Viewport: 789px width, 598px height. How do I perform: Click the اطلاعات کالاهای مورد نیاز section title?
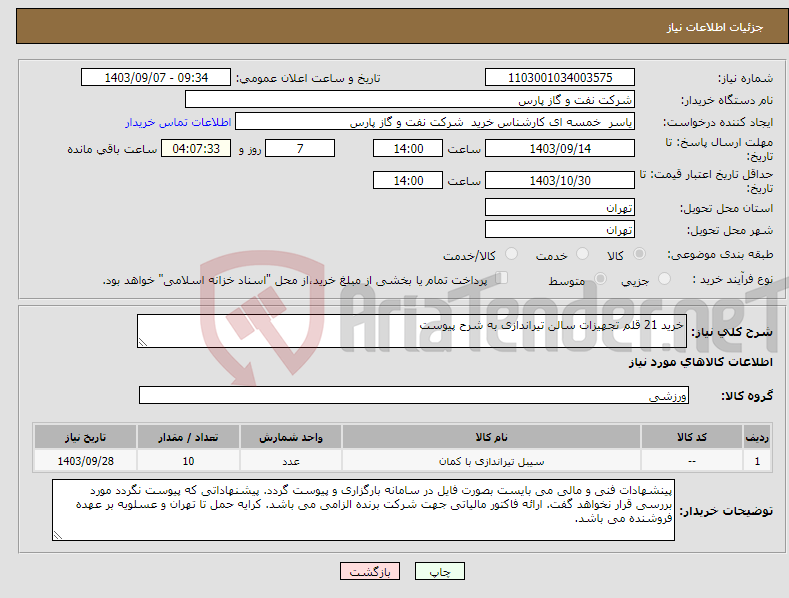(x=700, y=362)
